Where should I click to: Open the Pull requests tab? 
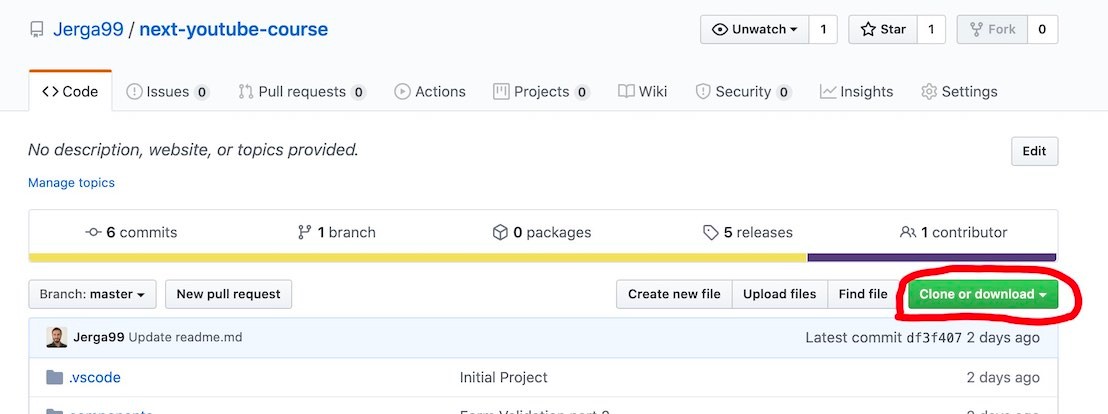[301, 91]
